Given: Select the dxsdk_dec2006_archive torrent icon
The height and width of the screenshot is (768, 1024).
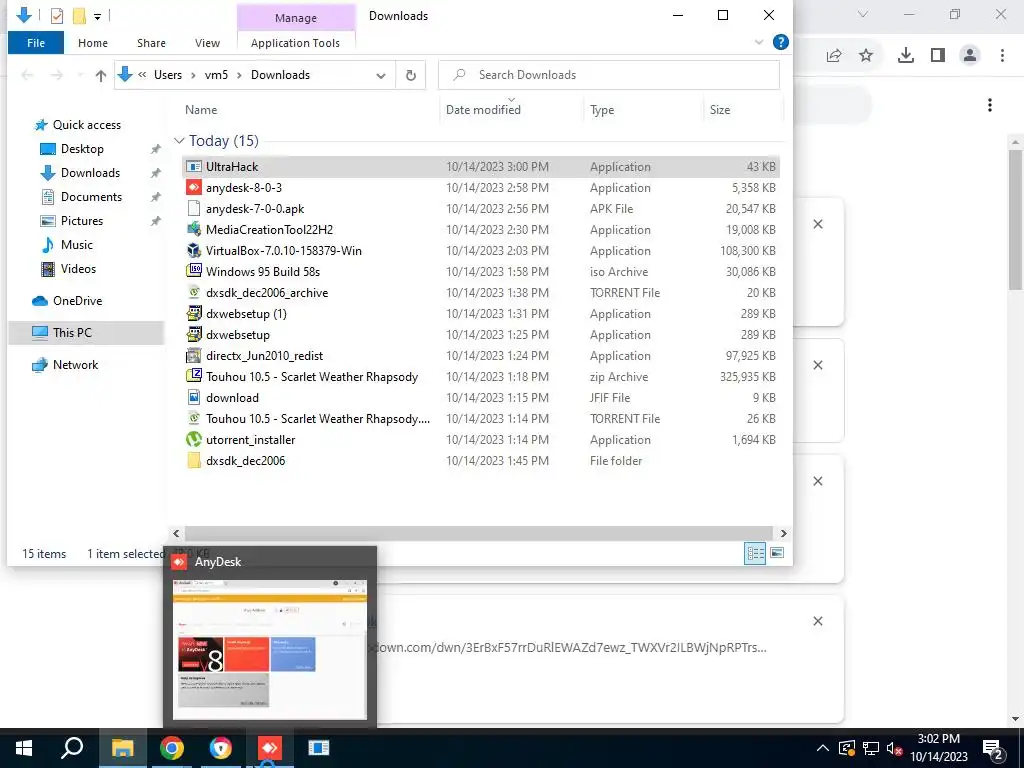Looking at the screenshot, I should (193, 293).
